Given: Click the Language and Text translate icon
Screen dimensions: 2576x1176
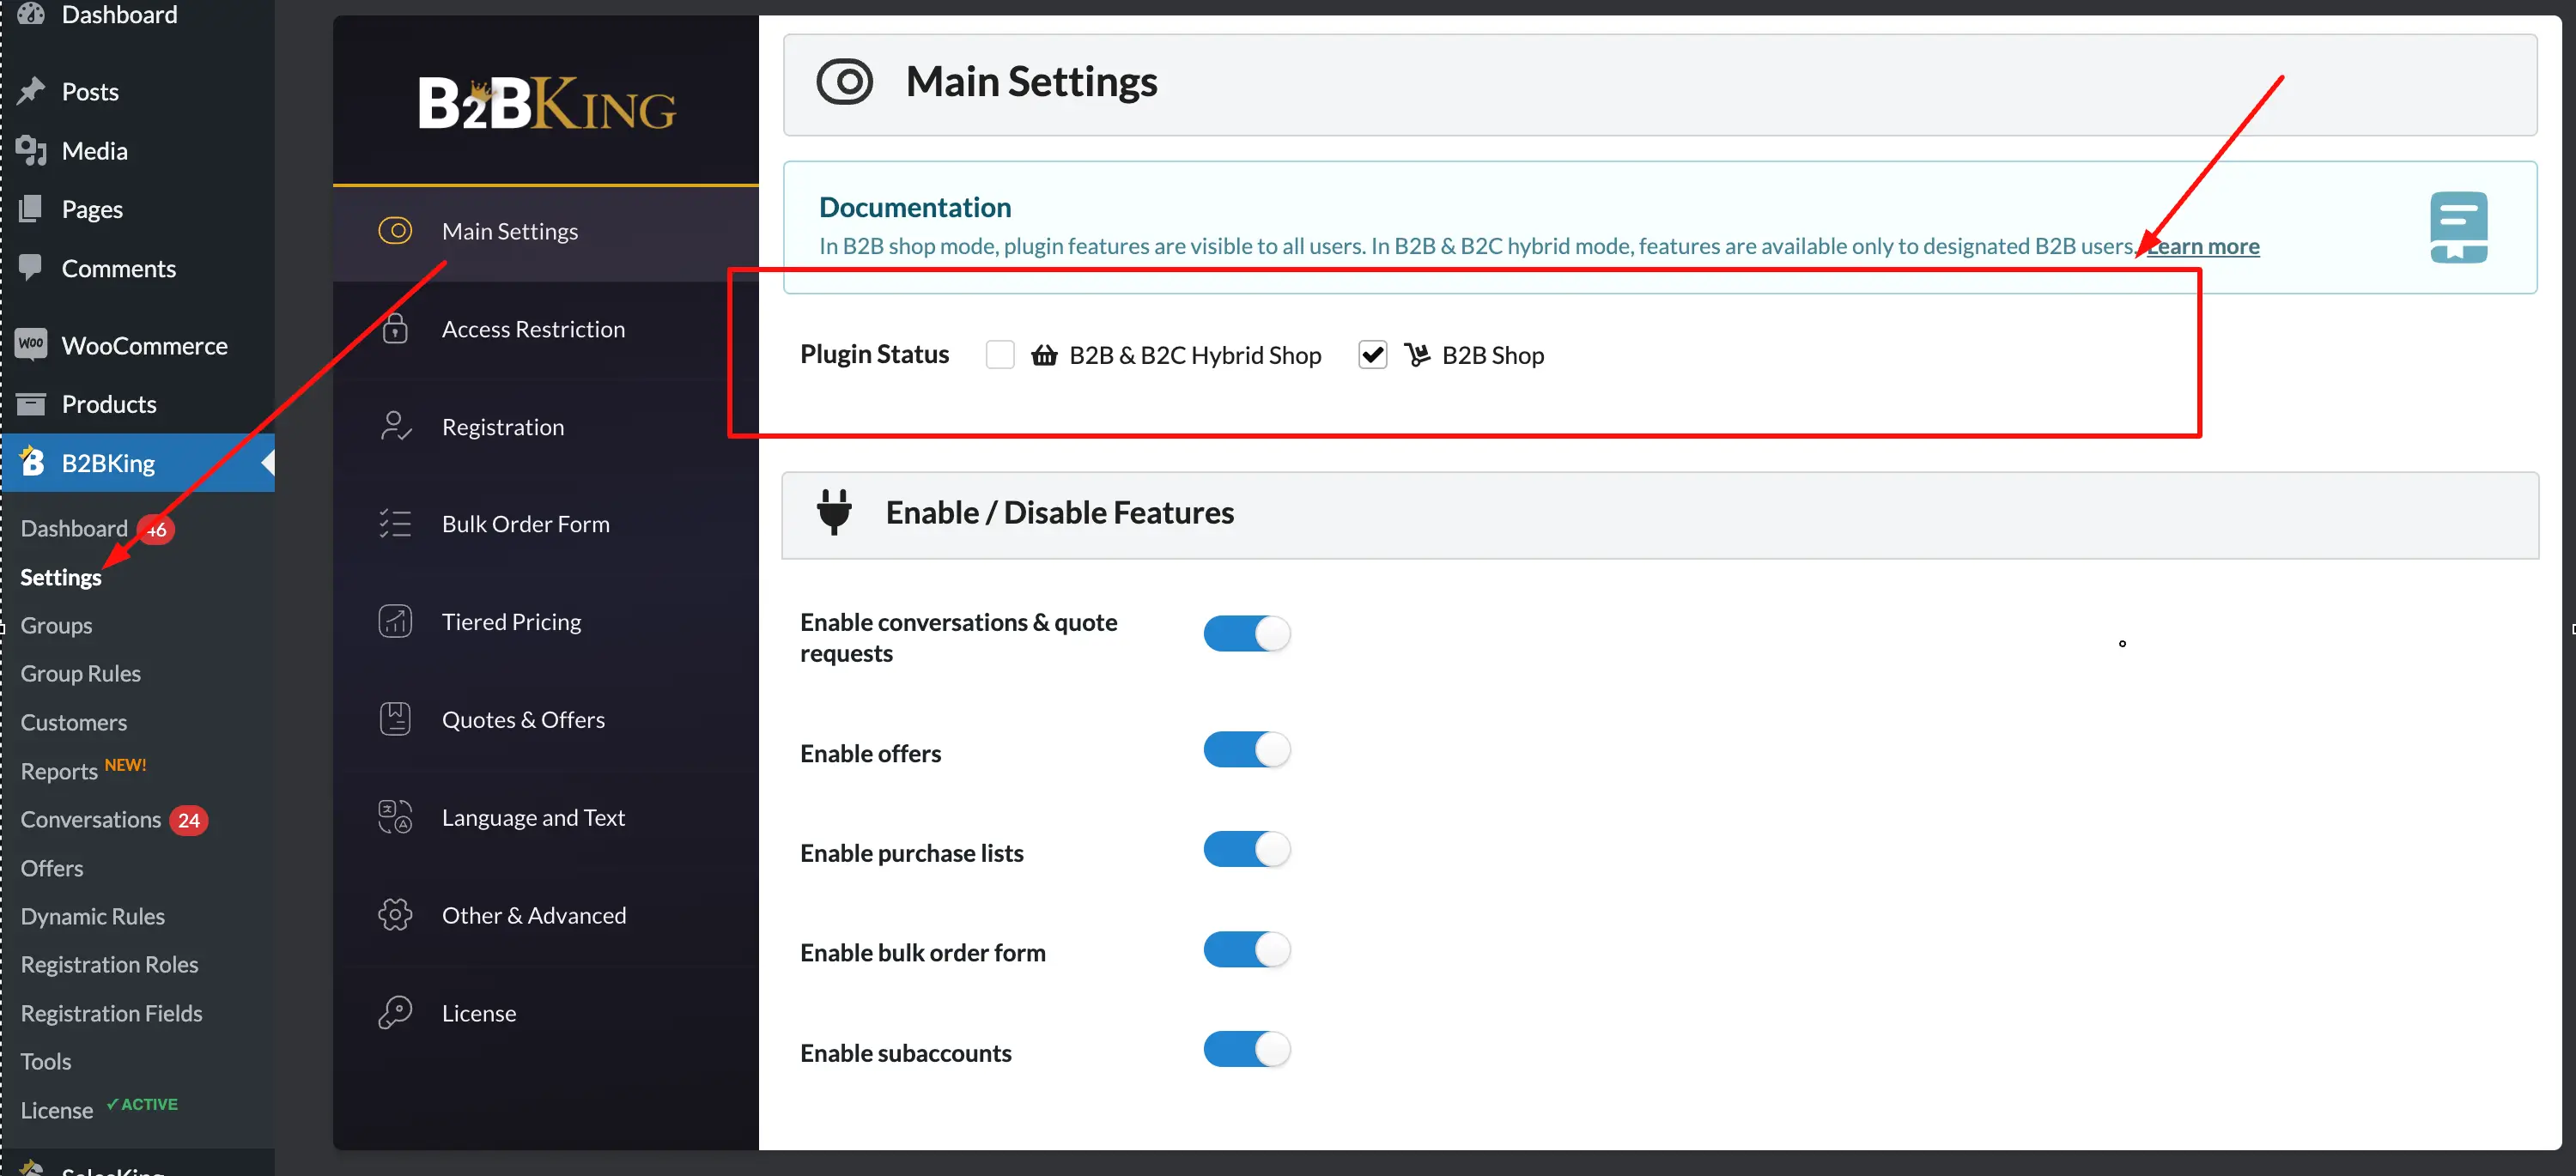Looking at the screenshot, I should coord(395,817).
